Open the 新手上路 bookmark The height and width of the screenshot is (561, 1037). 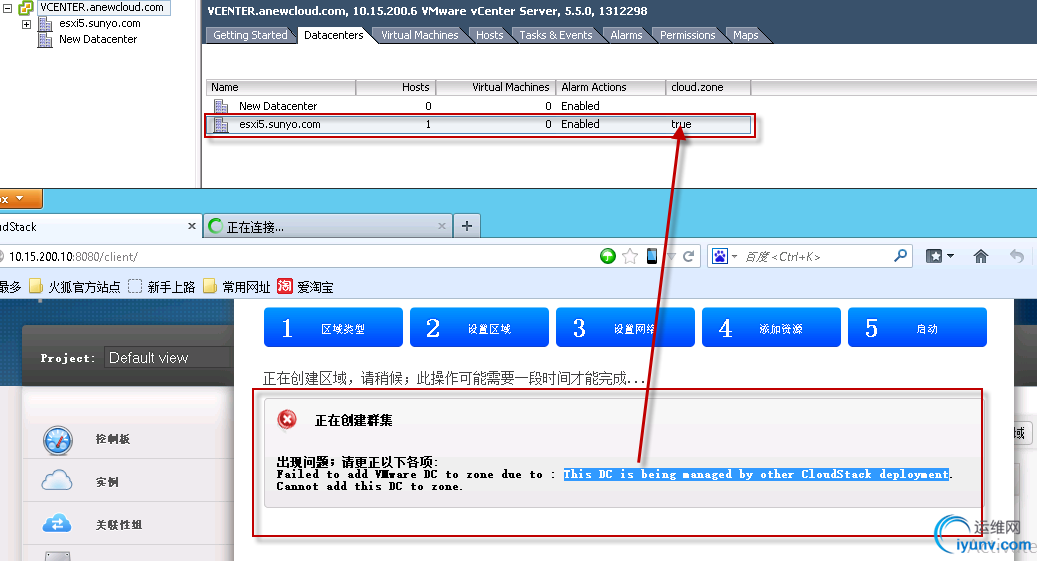tap(161, 286)
